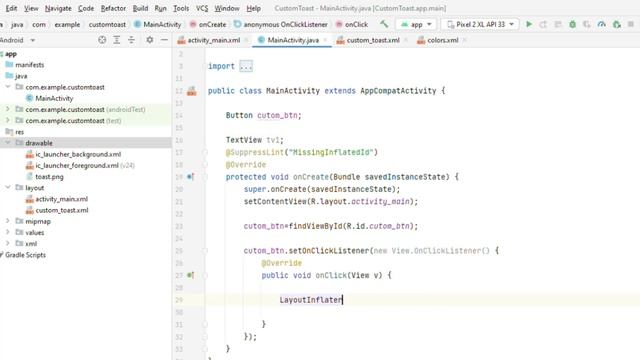This screenshot has width=640, height=360.
Task: Open the Build menu
Action: pyautogui.click(x=140, y=8)
